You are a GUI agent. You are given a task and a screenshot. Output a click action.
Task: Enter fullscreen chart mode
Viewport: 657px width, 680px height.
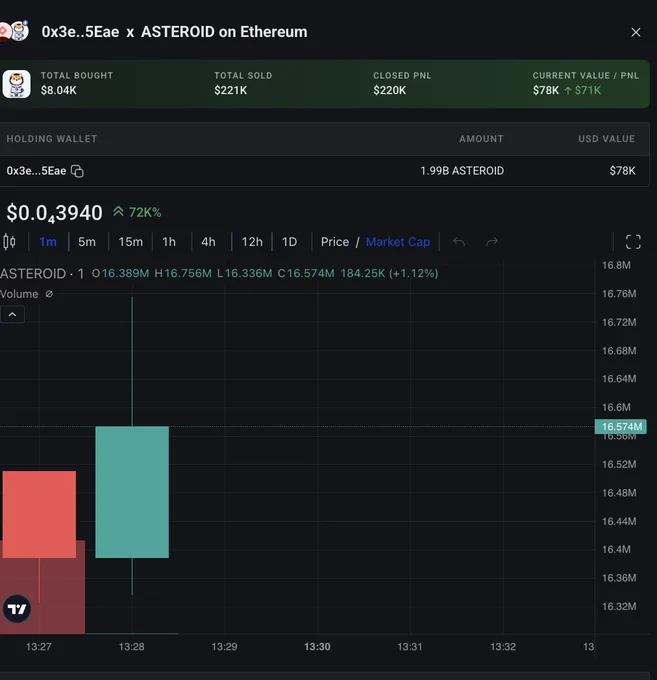coord(633,242)
